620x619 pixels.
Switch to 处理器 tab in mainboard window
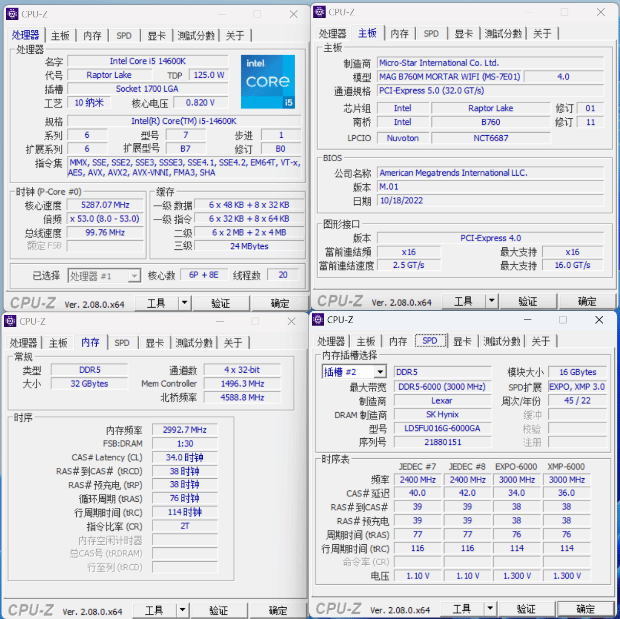coord(333,34)
